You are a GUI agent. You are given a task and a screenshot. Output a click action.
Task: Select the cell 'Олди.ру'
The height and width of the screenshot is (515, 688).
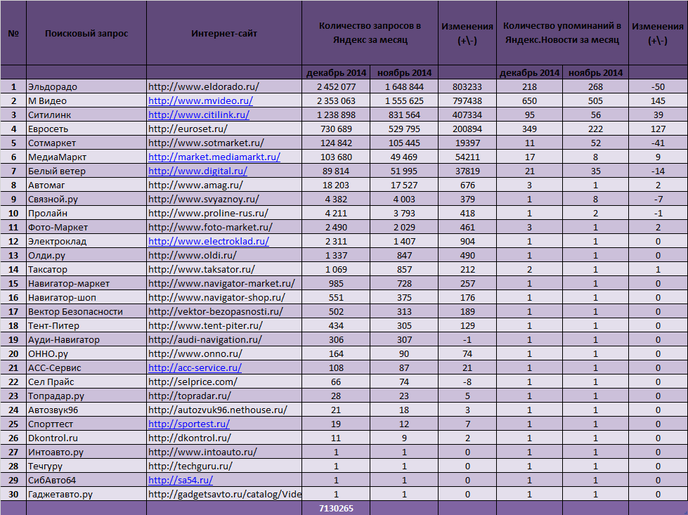coord(86,255)
